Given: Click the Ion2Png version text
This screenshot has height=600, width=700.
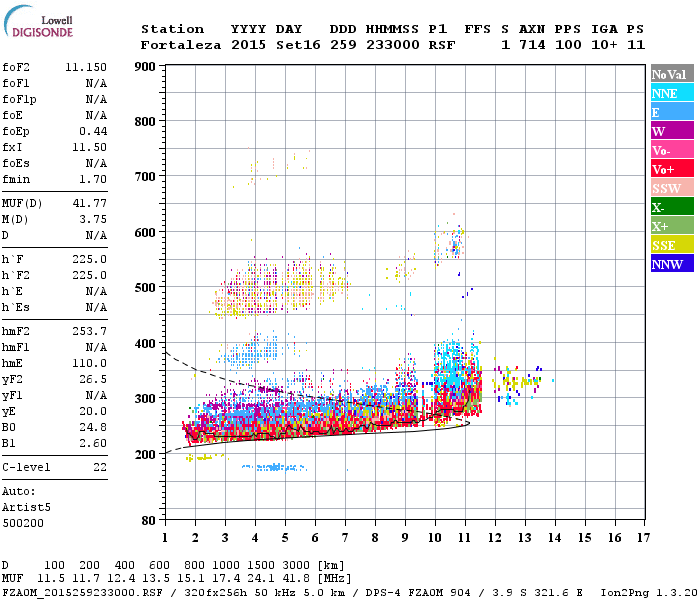Looking at the screenshot, I should point(649,593).
